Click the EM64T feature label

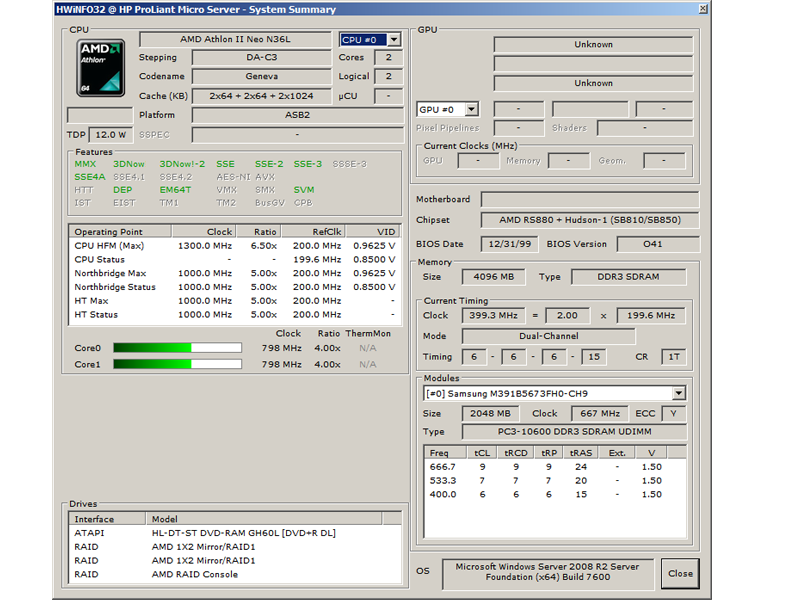[175, 190]
